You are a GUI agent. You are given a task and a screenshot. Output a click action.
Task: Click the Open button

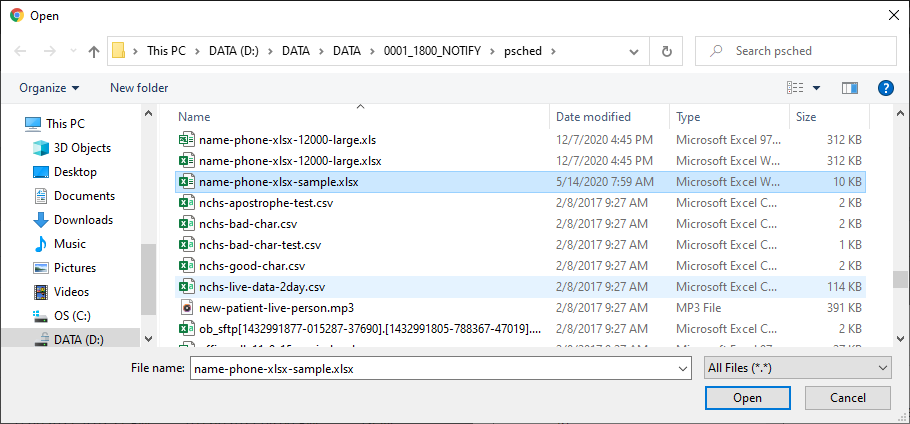point(746,398)
